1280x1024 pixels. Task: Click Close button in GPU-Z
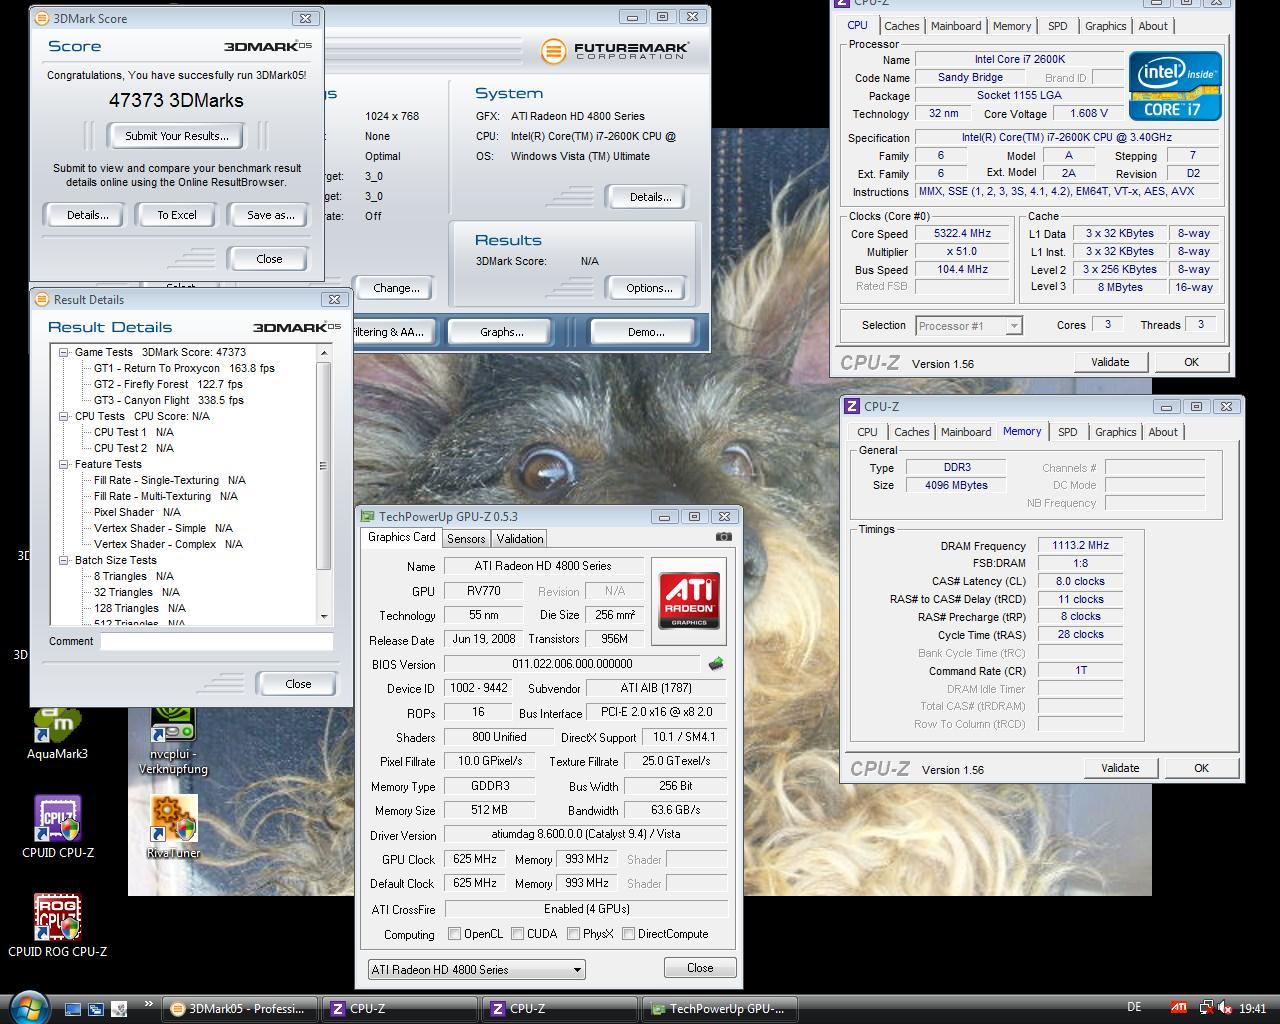coord(700,968)
